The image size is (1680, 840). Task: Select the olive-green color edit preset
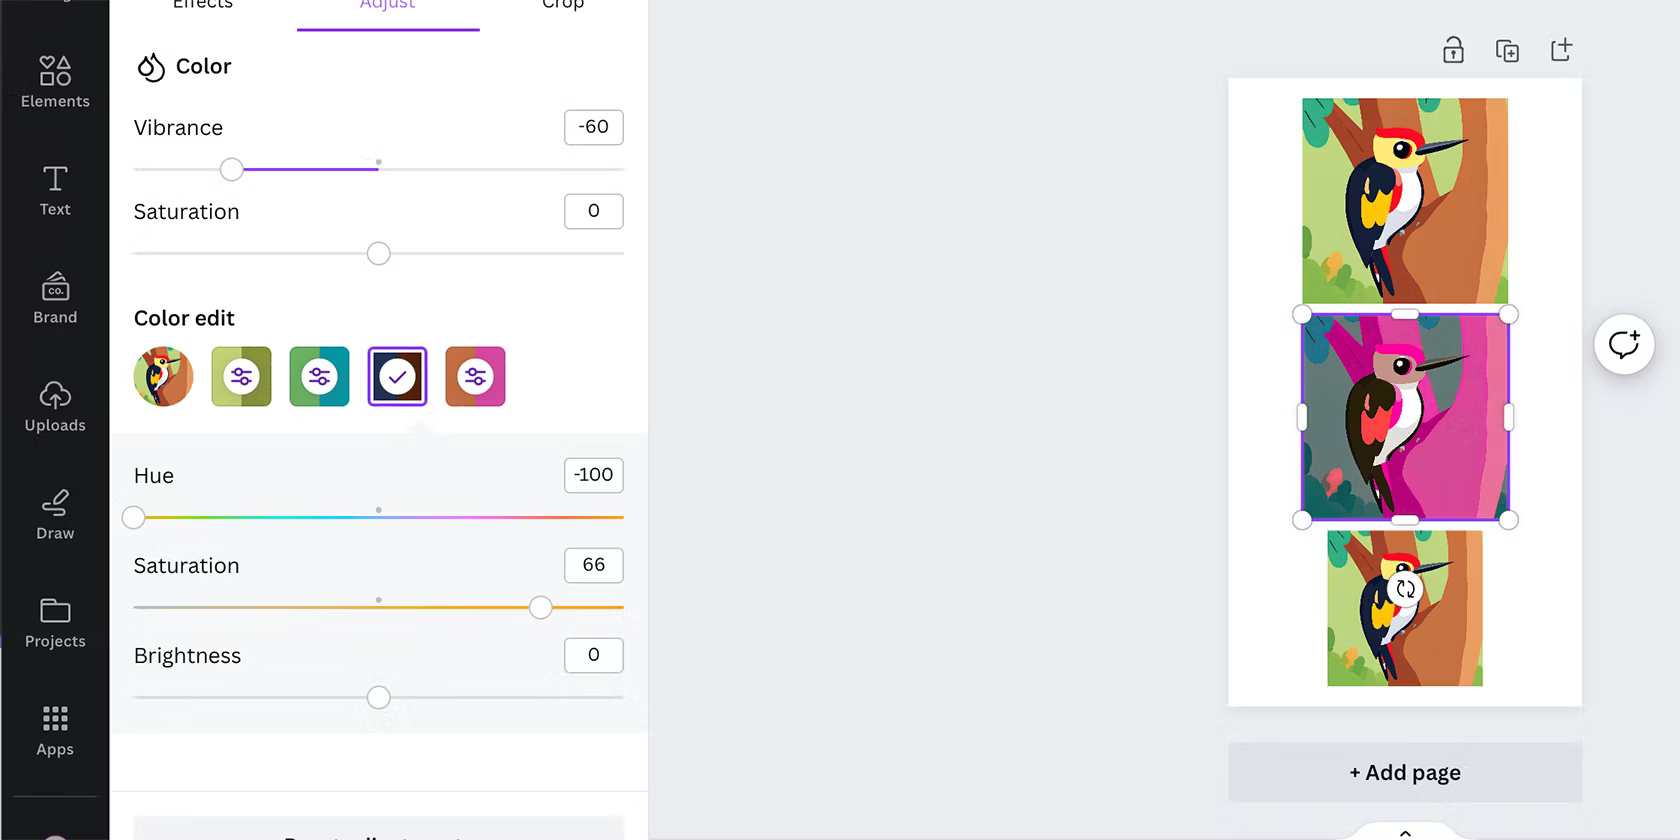(x=241, y=377)
